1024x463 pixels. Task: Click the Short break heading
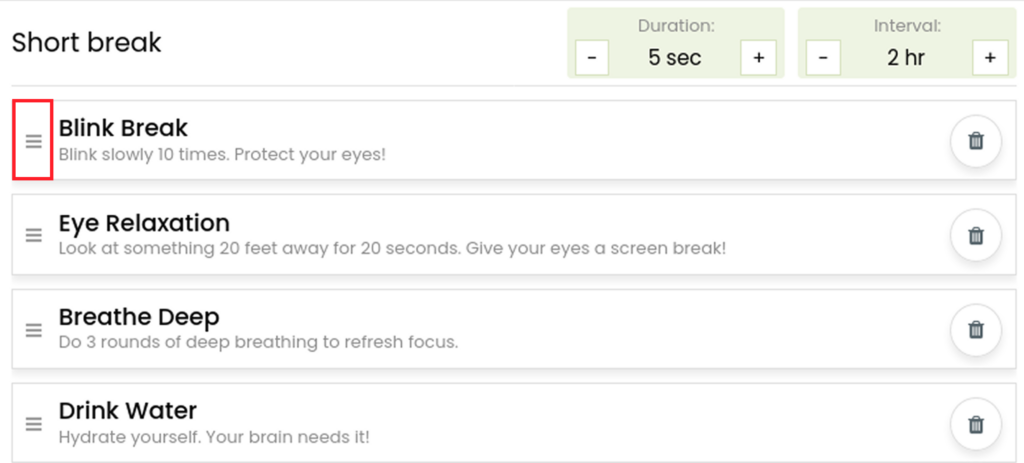point(87,42)
